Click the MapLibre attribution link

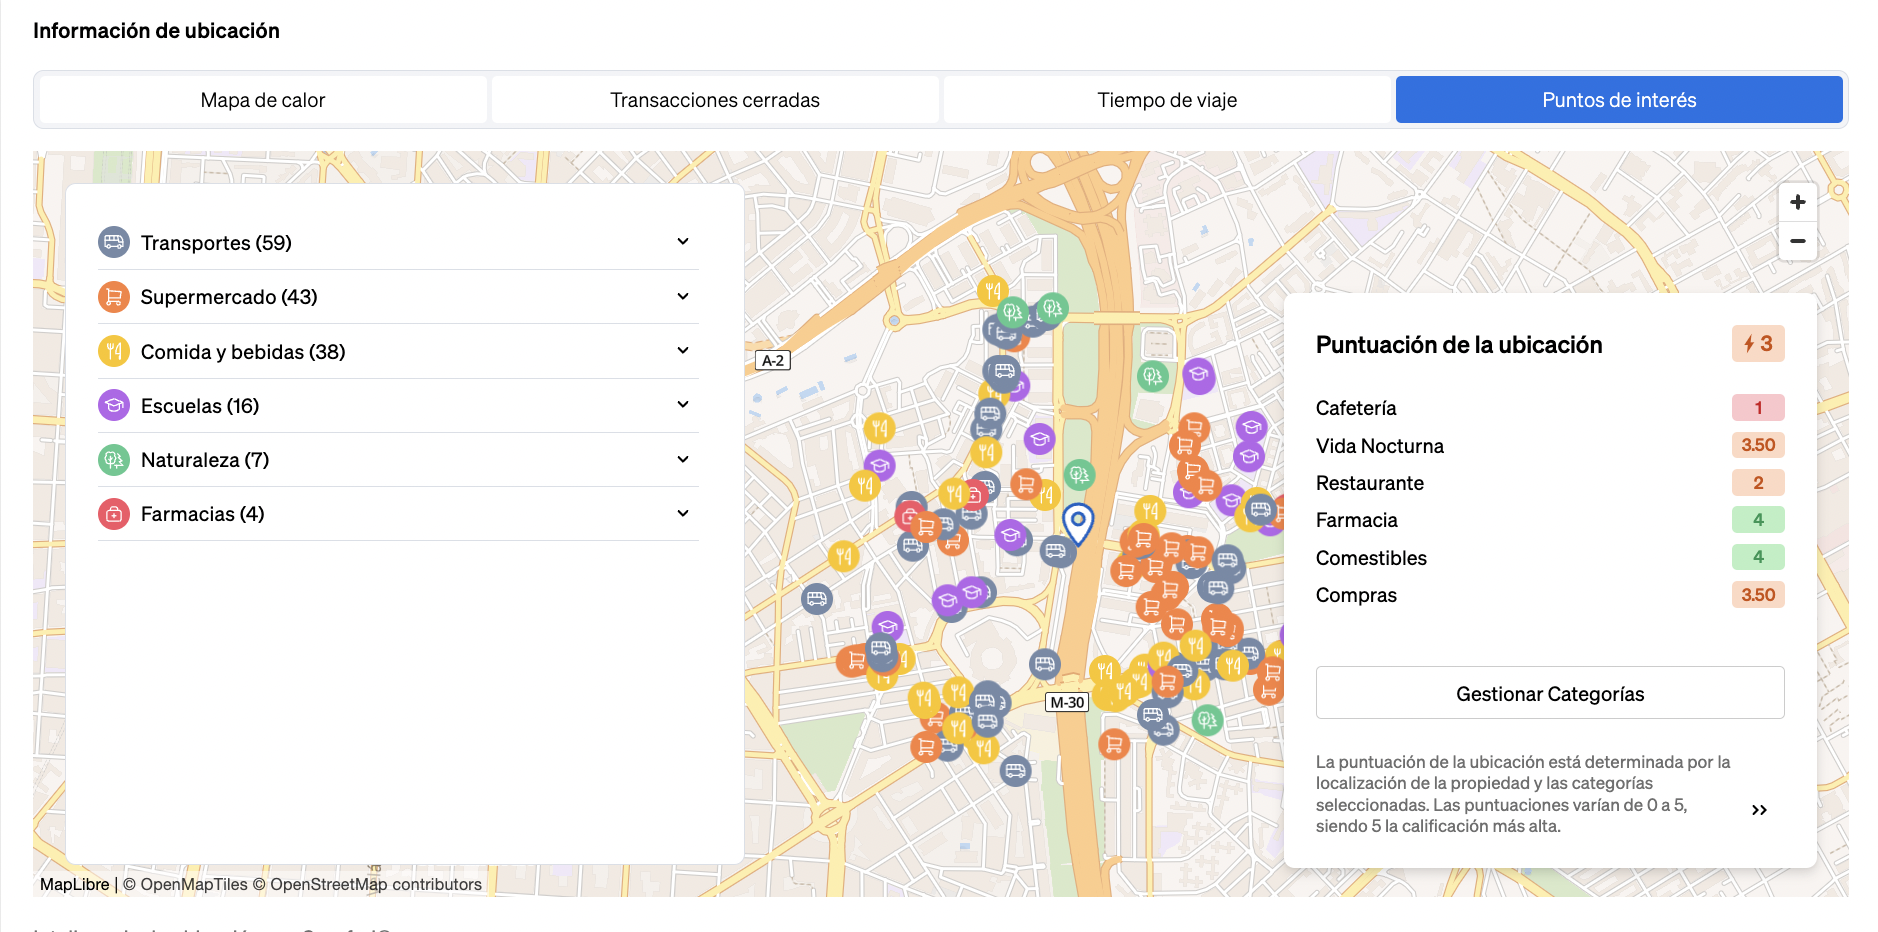(75, 885)
